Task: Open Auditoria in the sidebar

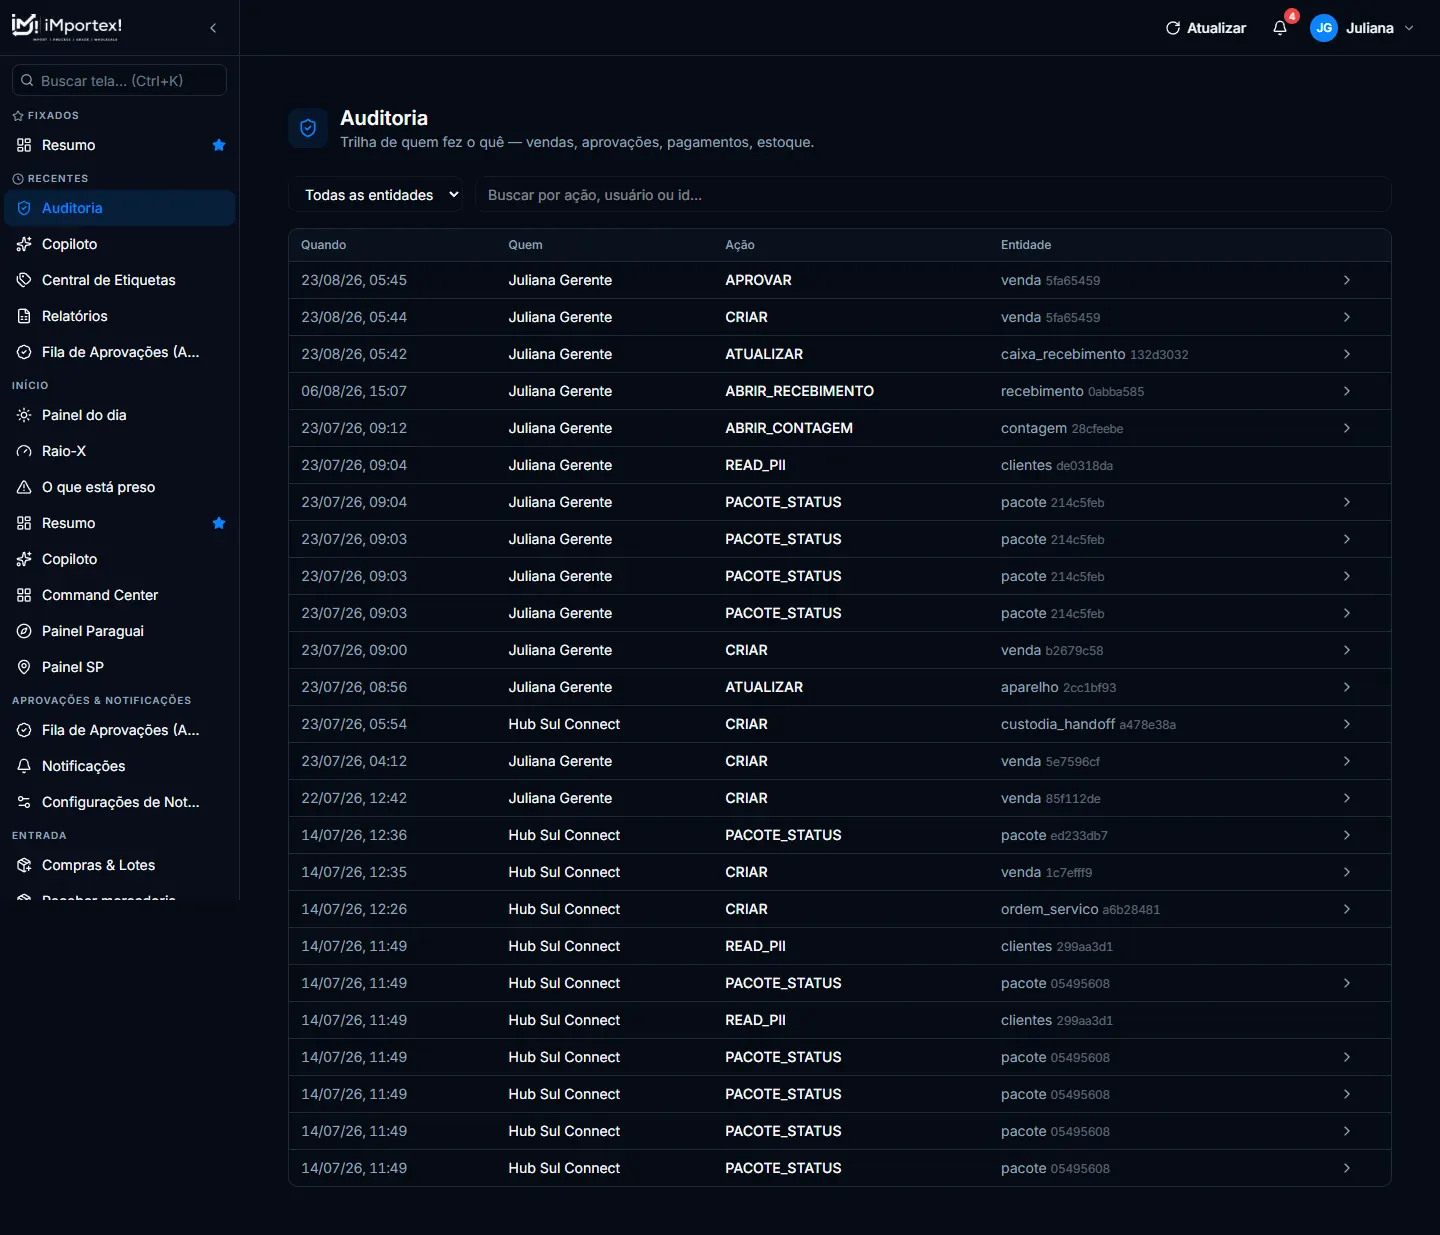Action: (x=120, y=208)
